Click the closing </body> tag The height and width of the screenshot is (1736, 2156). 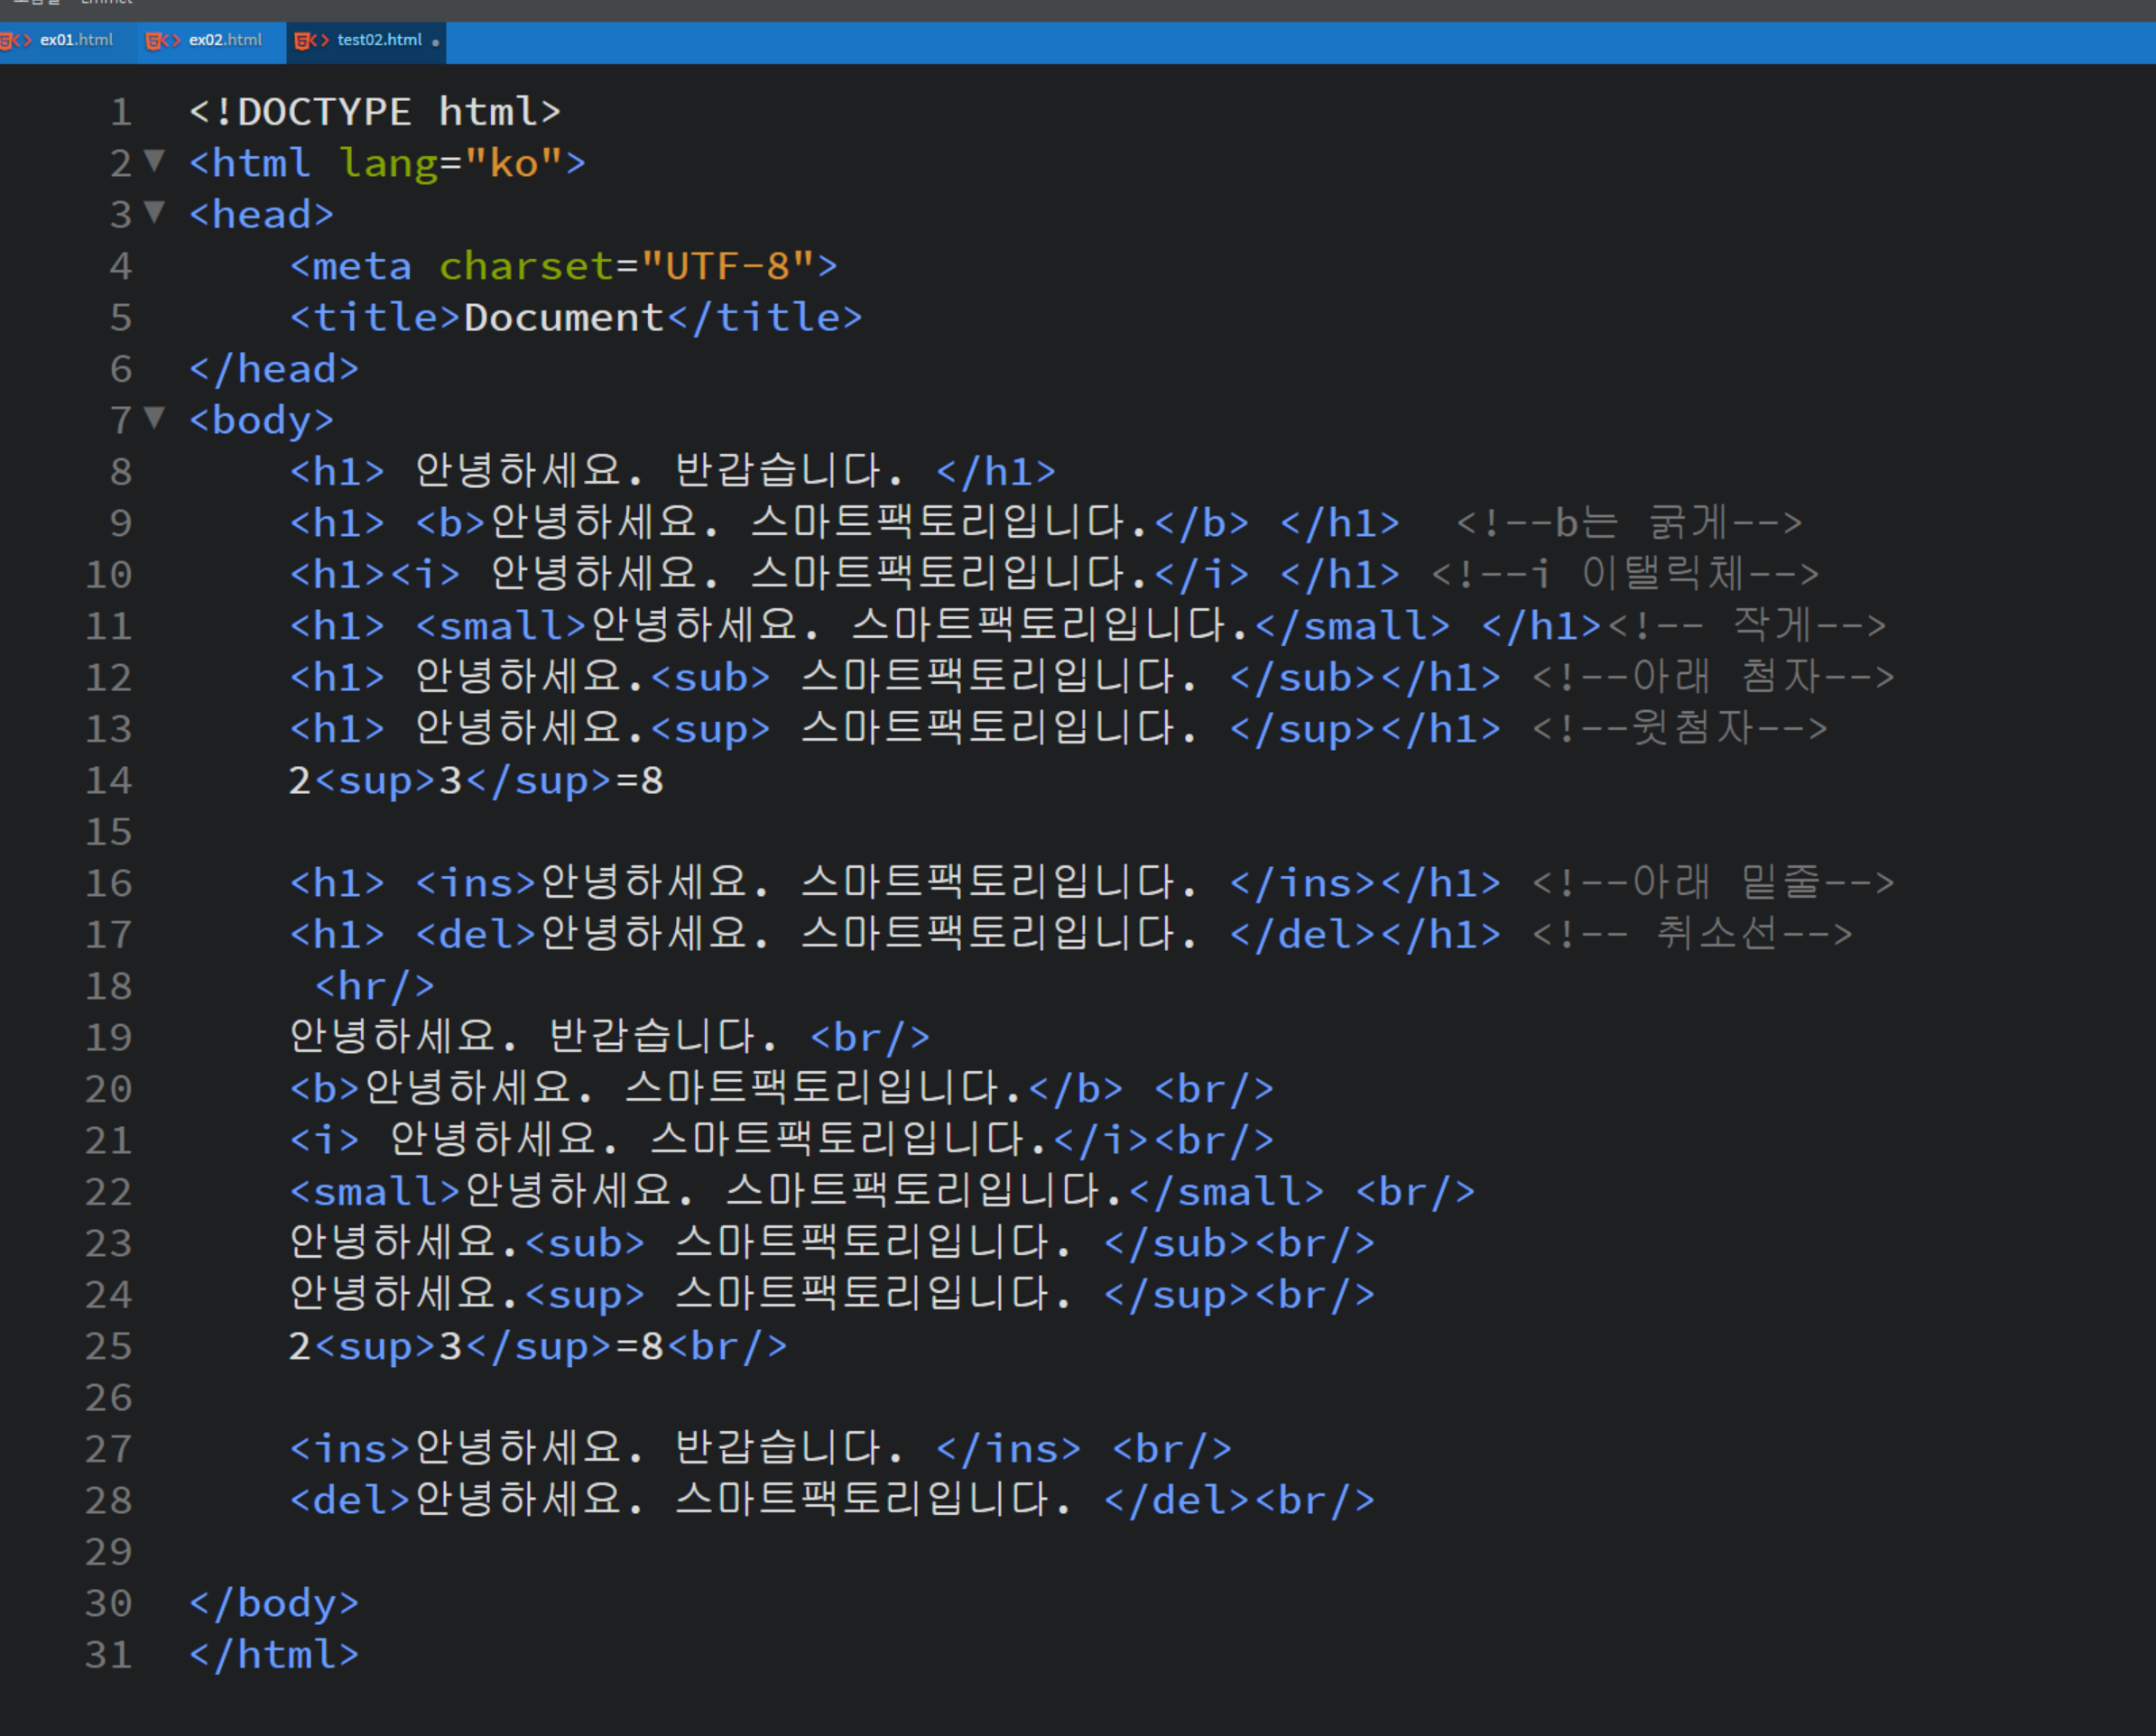[274, 1603]
